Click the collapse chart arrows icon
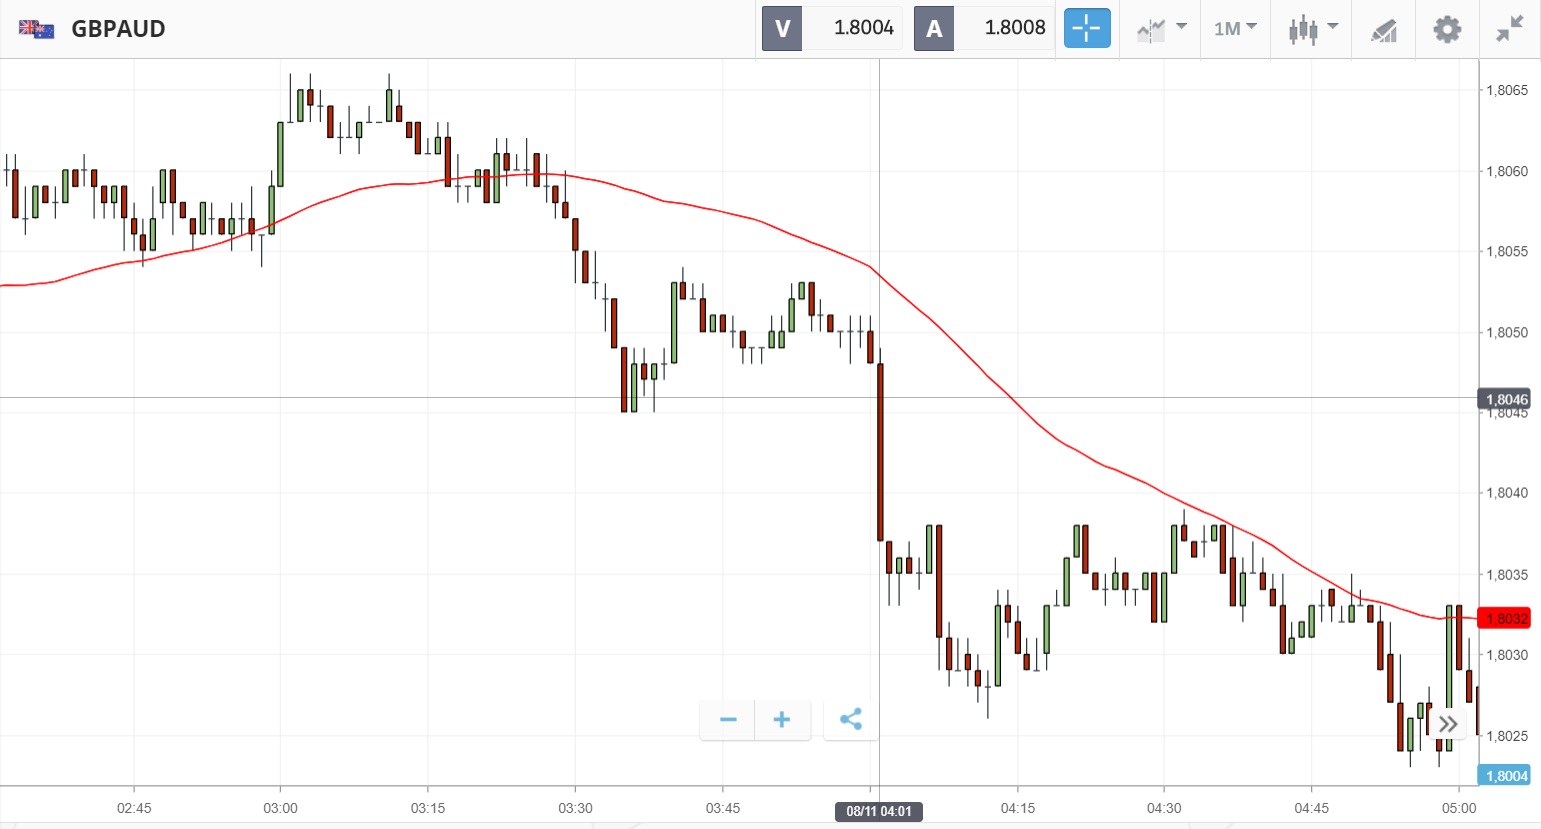This screenshot has width=1541, height=829. pos(1509,29)
